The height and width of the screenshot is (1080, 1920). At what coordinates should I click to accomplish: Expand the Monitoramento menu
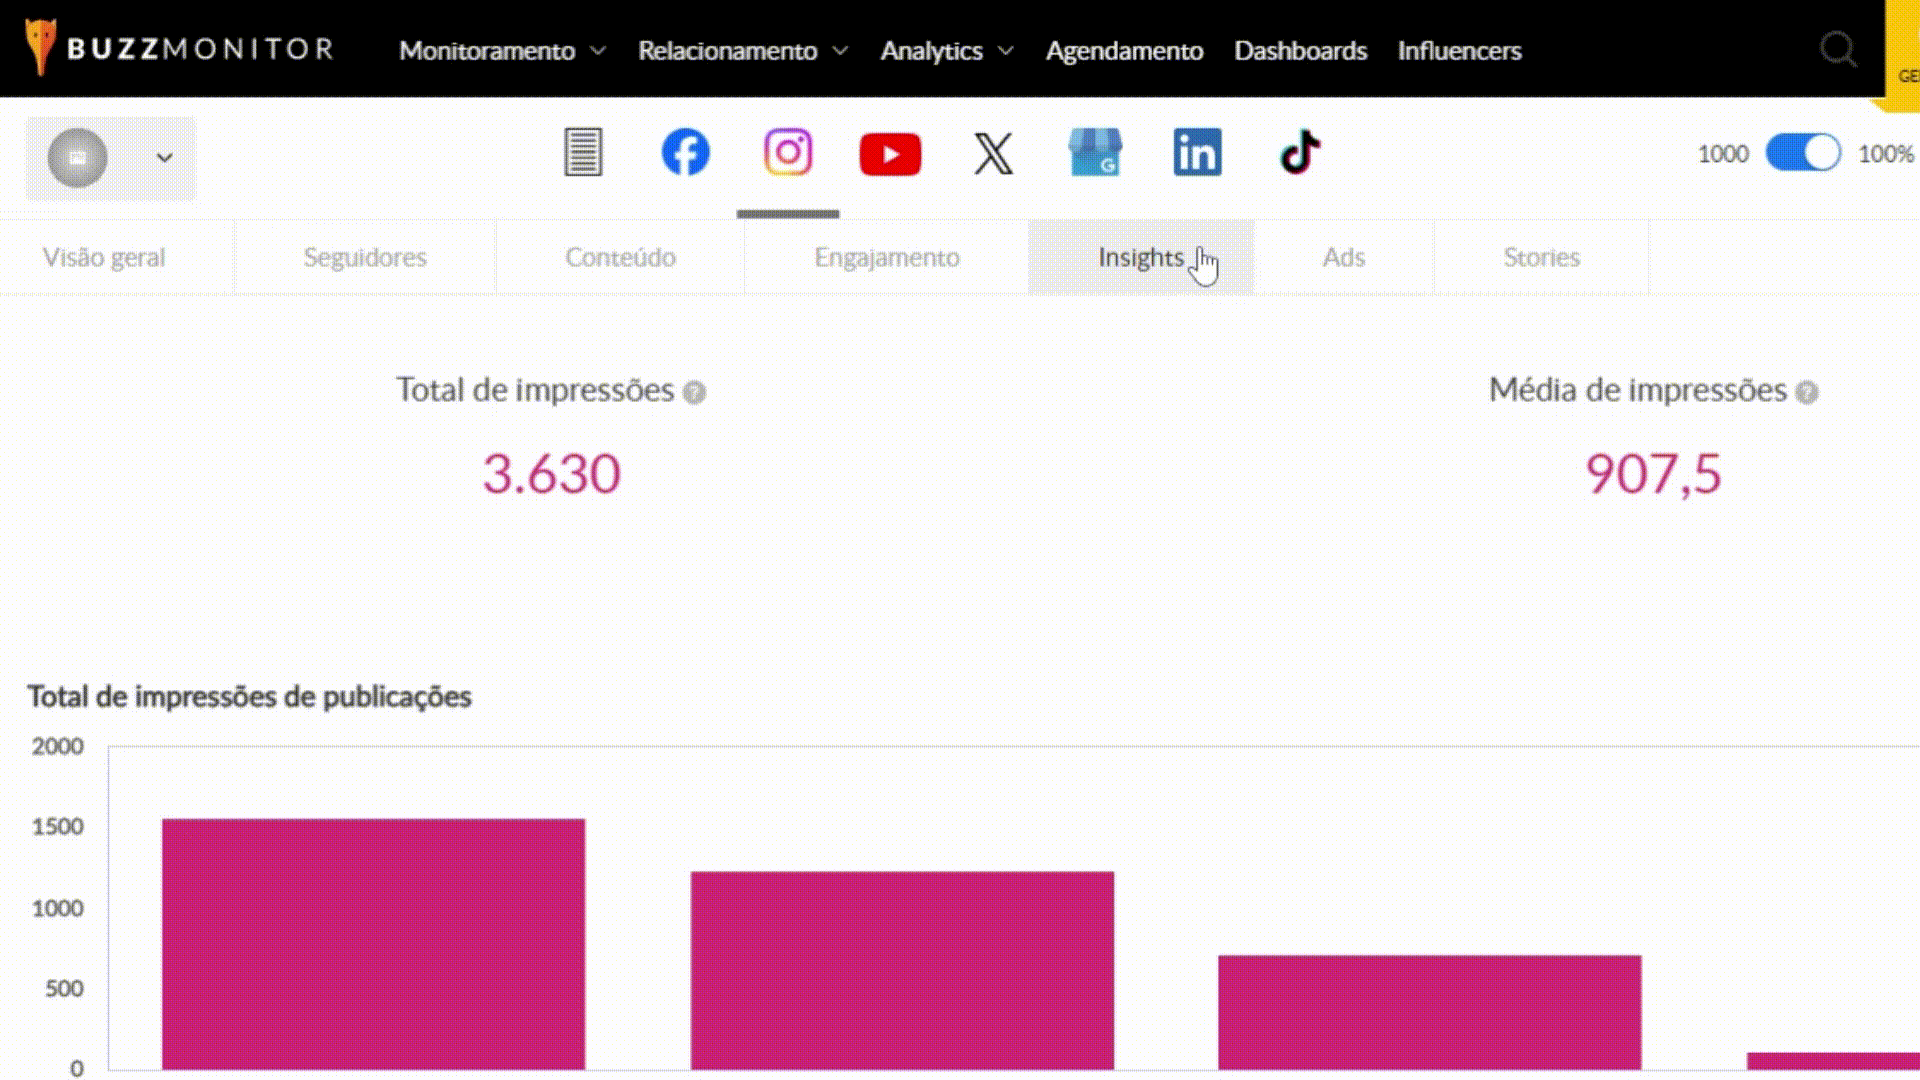click(502, 50)
